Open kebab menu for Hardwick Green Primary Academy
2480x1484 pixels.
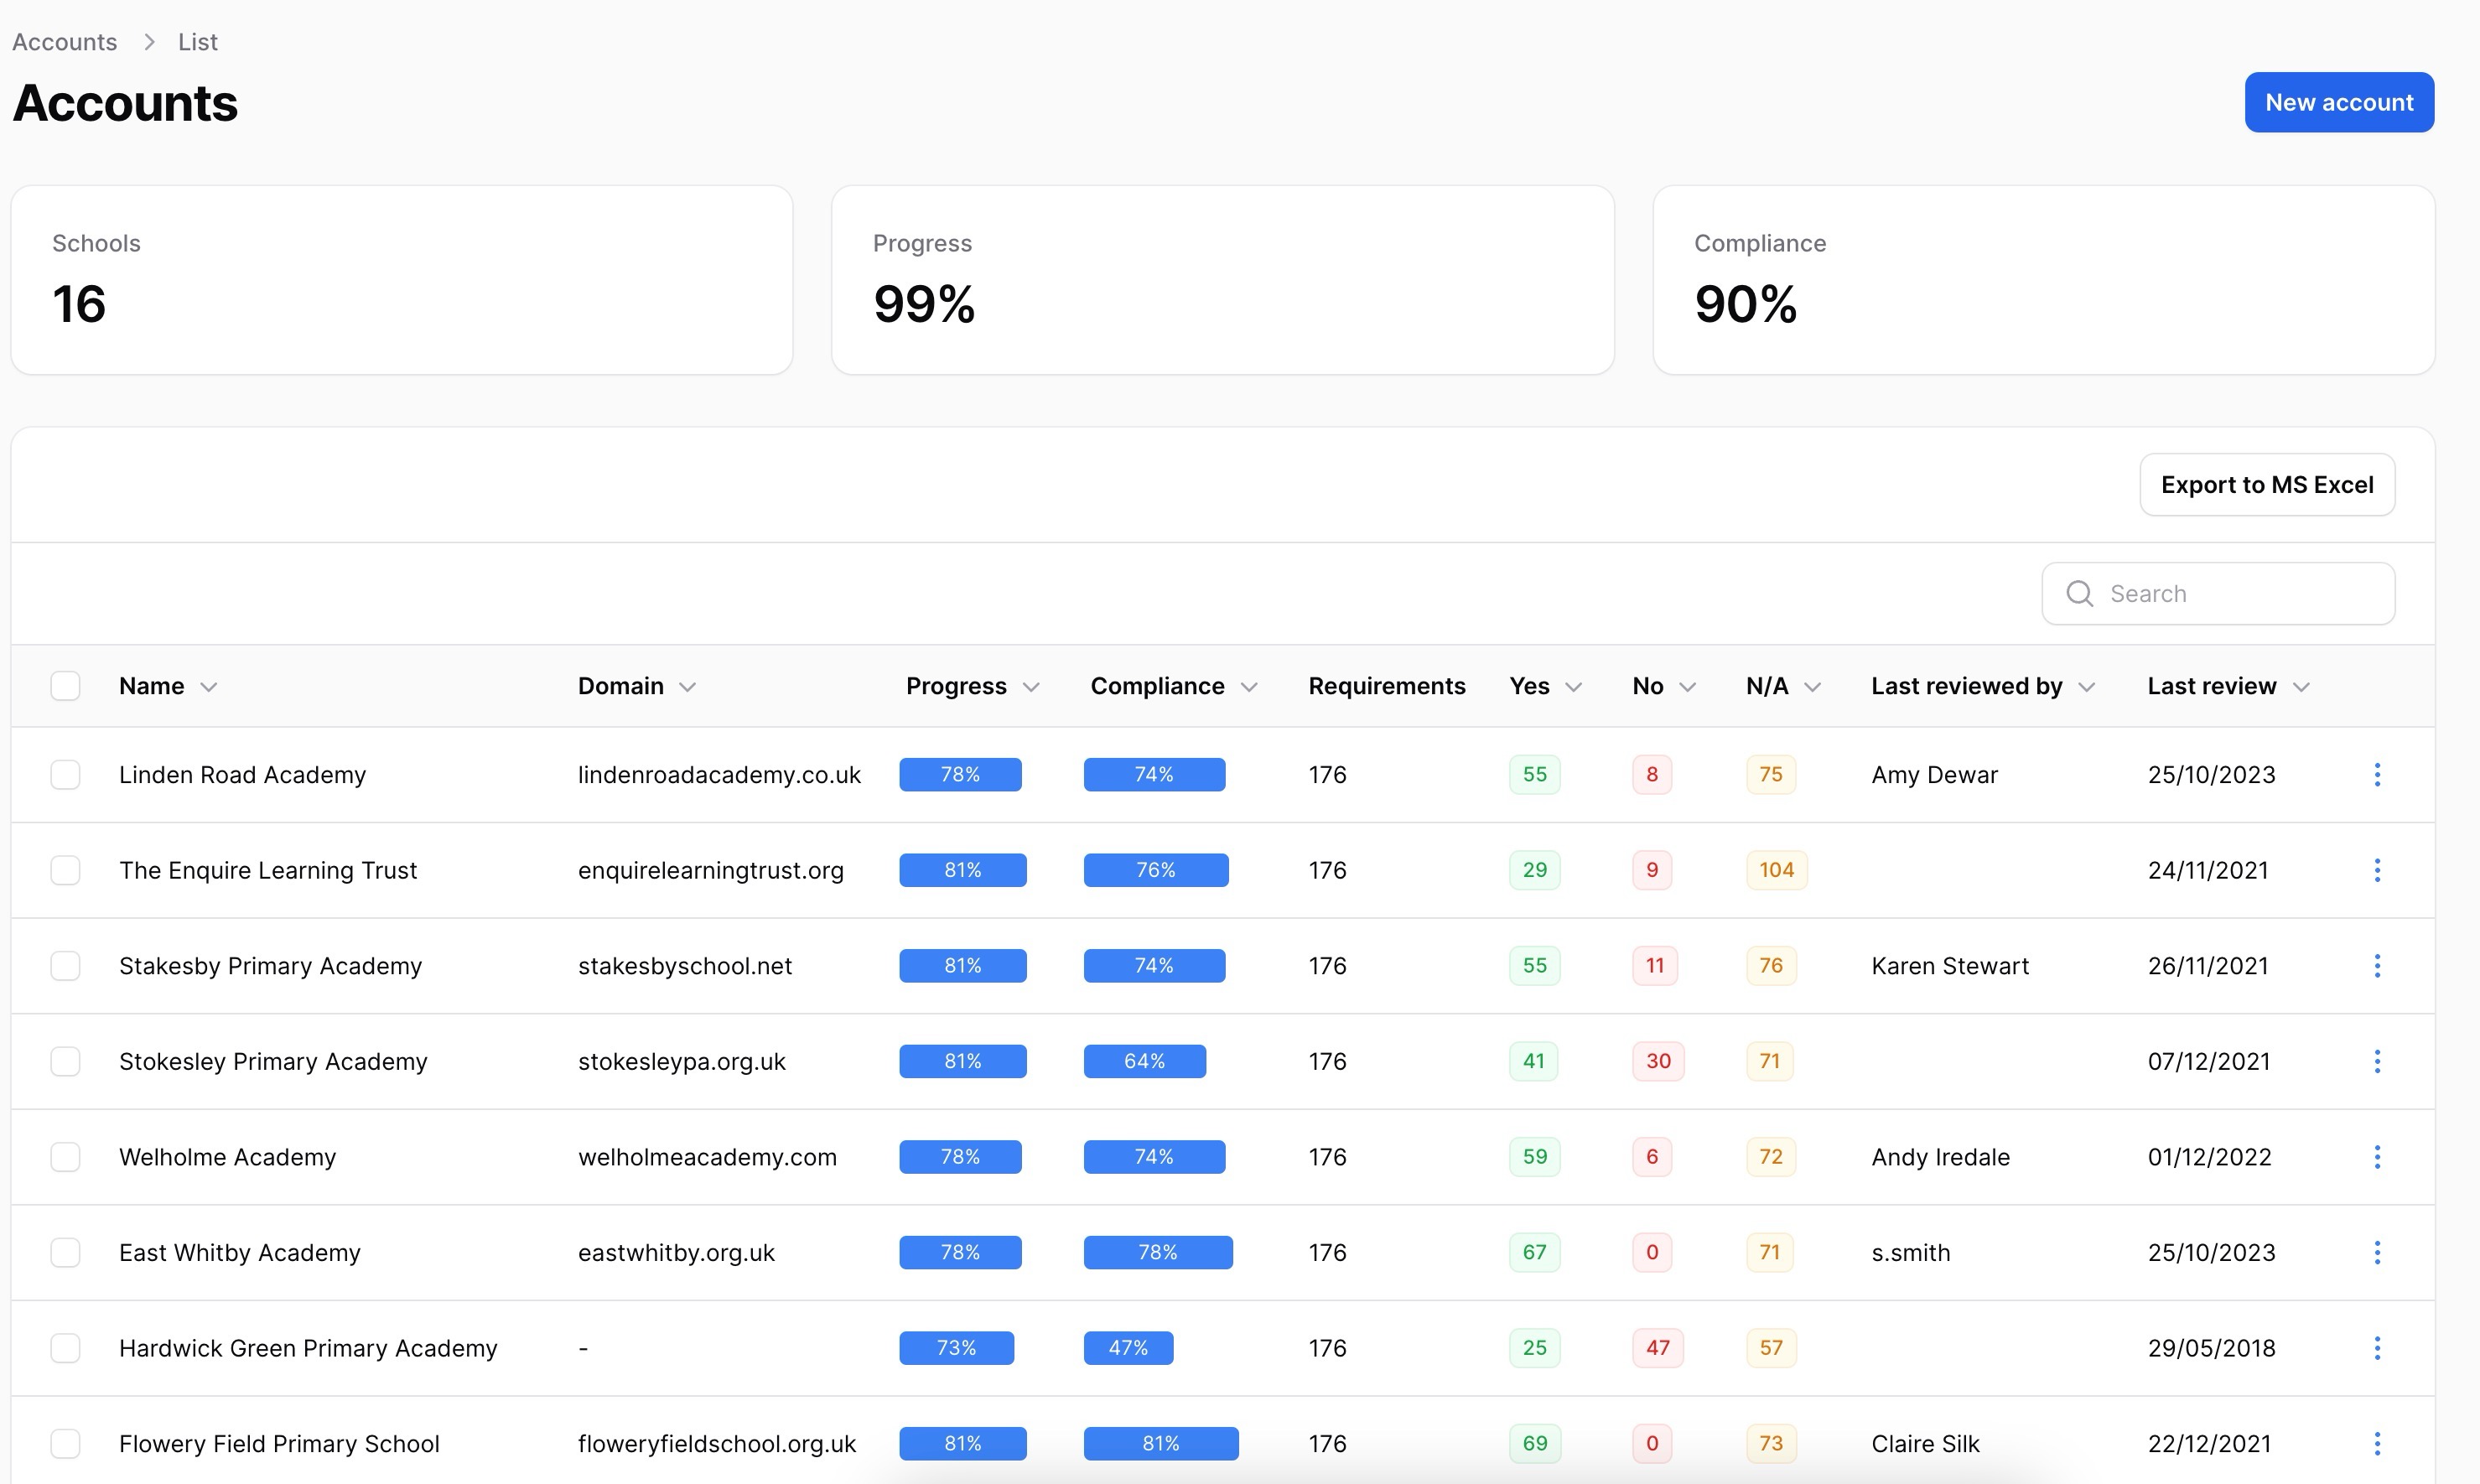click(2377, 1348)
